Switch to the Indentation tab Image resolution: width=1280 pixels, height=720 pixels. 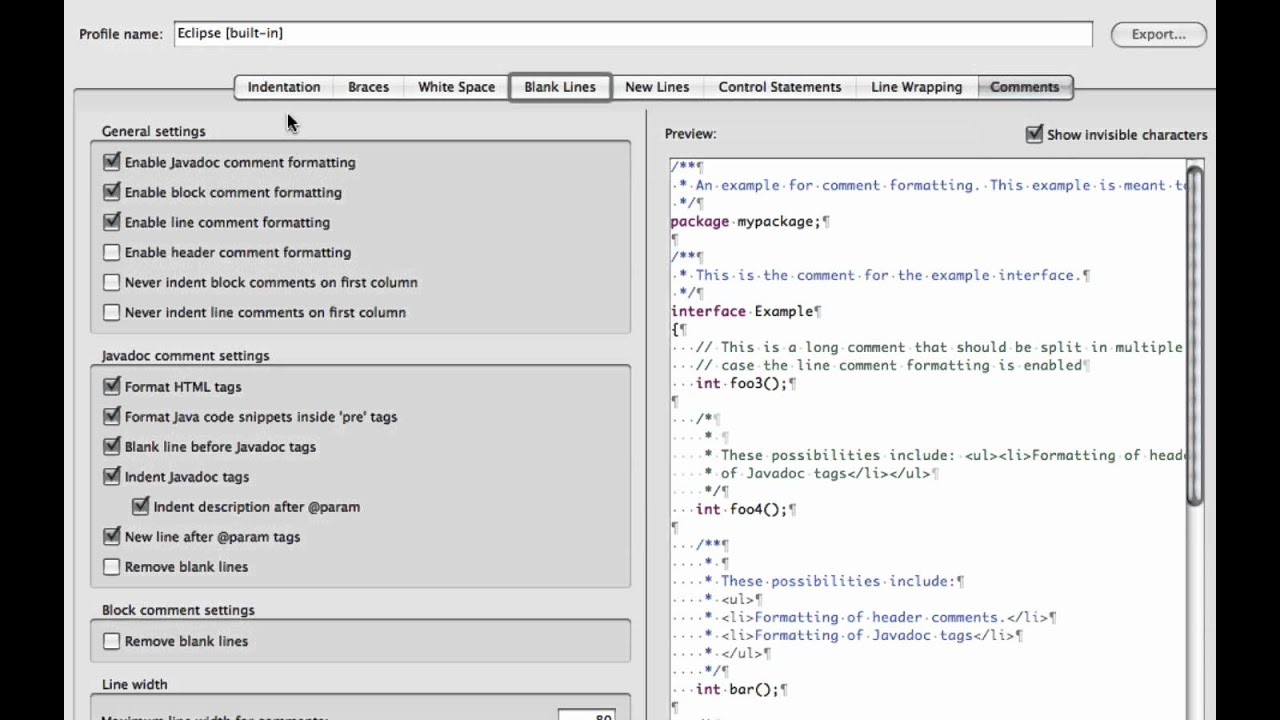[284, 87]
